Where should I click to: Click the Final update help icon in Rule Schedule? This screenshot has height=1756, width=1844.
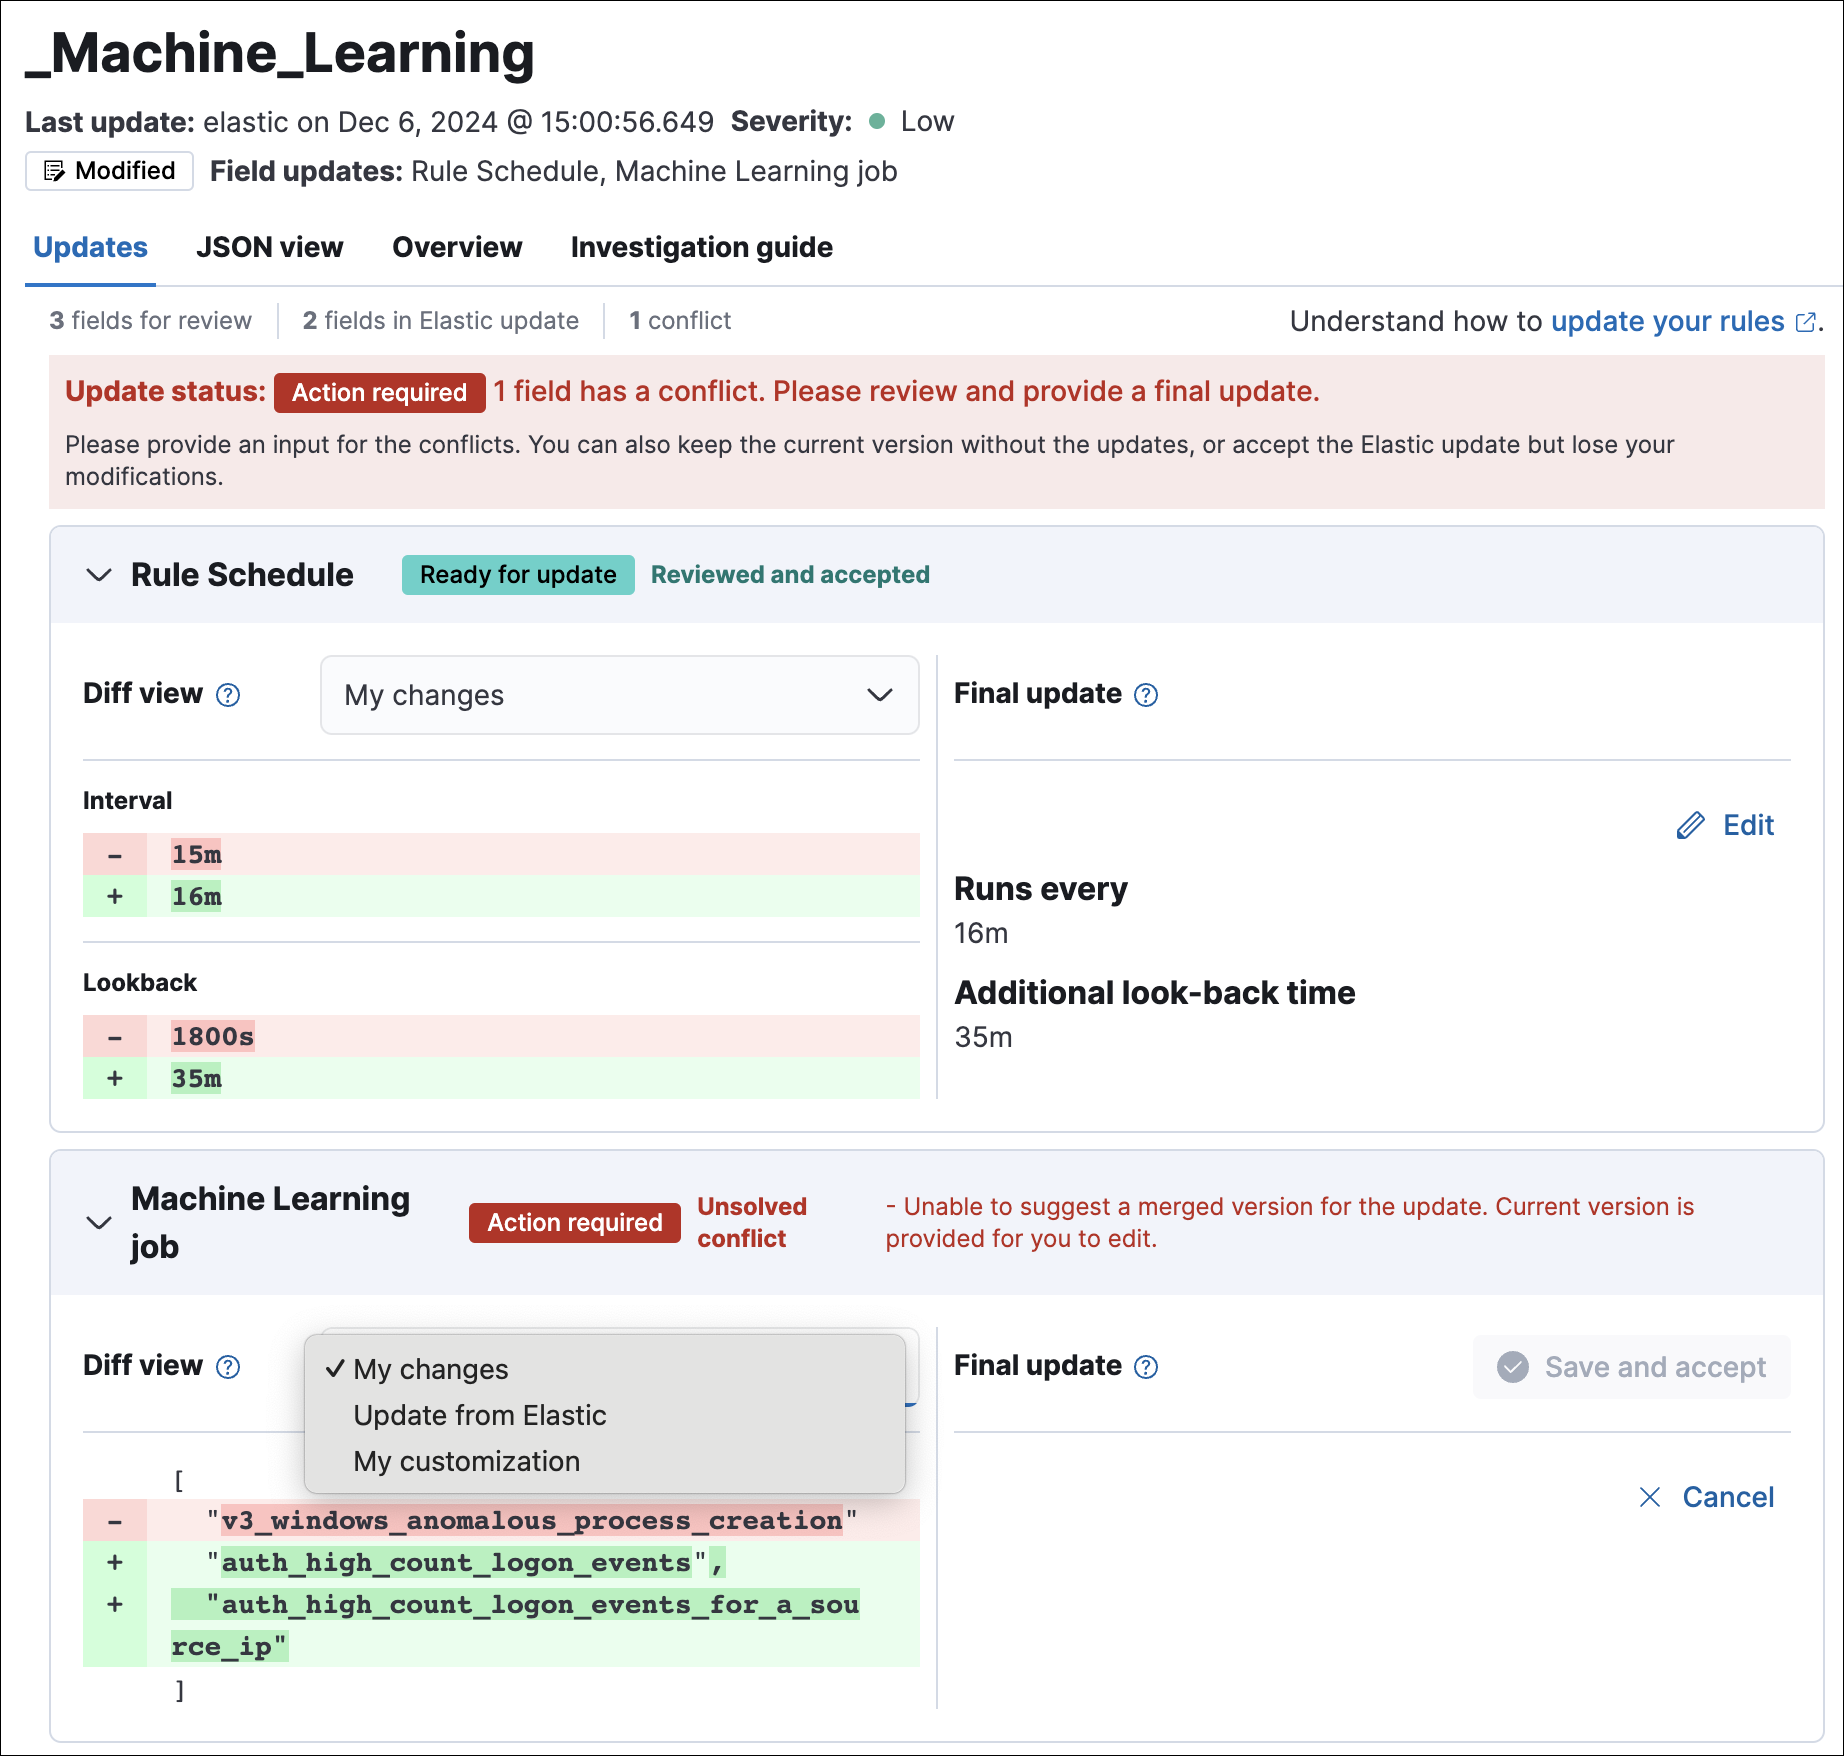tap(1146, 695)
